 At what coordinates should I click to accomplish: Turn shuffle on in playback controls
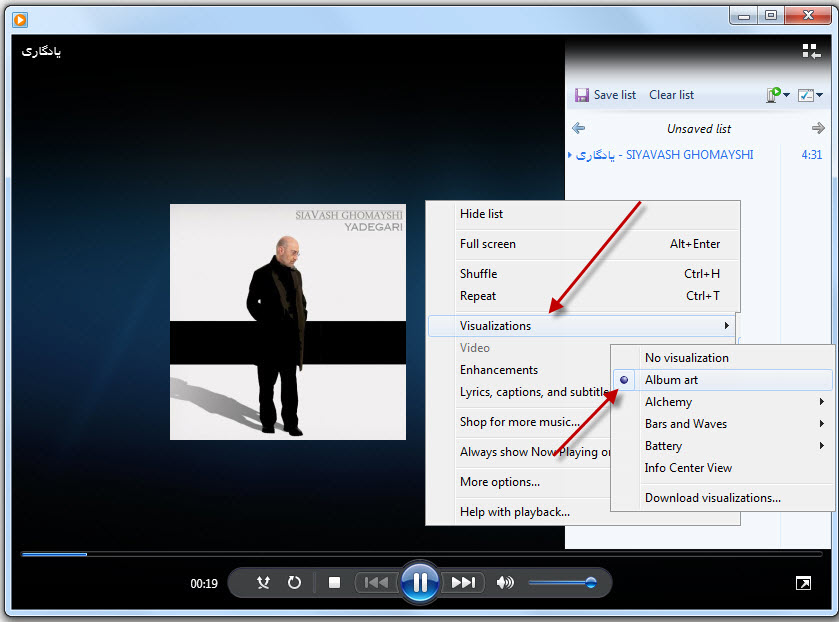click(x=263, y=582)
